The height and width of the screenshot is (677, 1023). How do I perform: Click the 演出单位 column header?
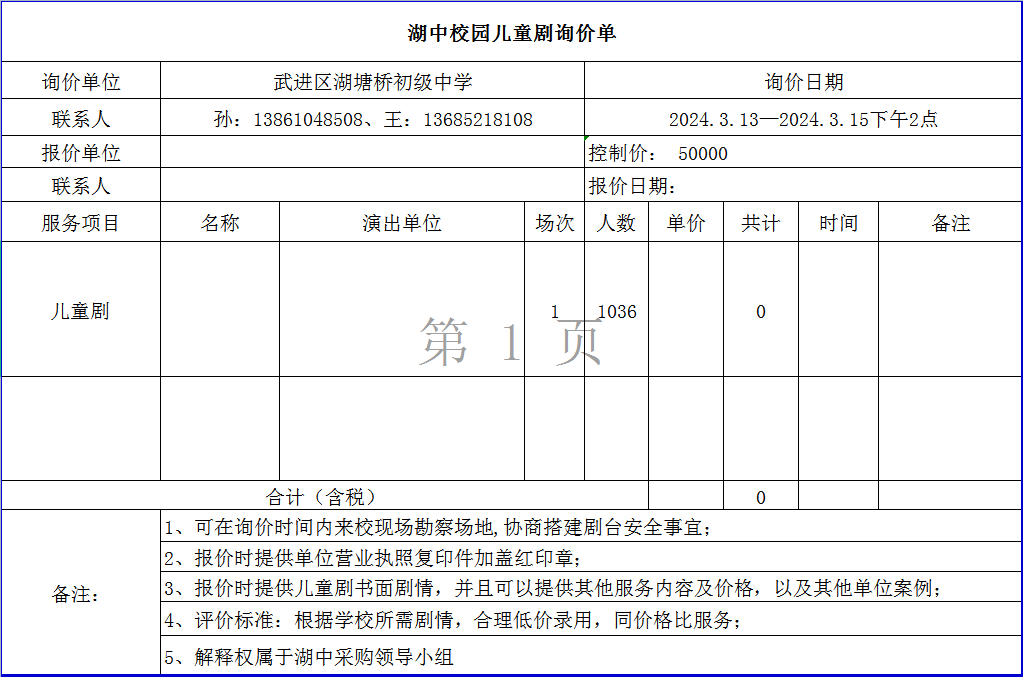point(402,222)
